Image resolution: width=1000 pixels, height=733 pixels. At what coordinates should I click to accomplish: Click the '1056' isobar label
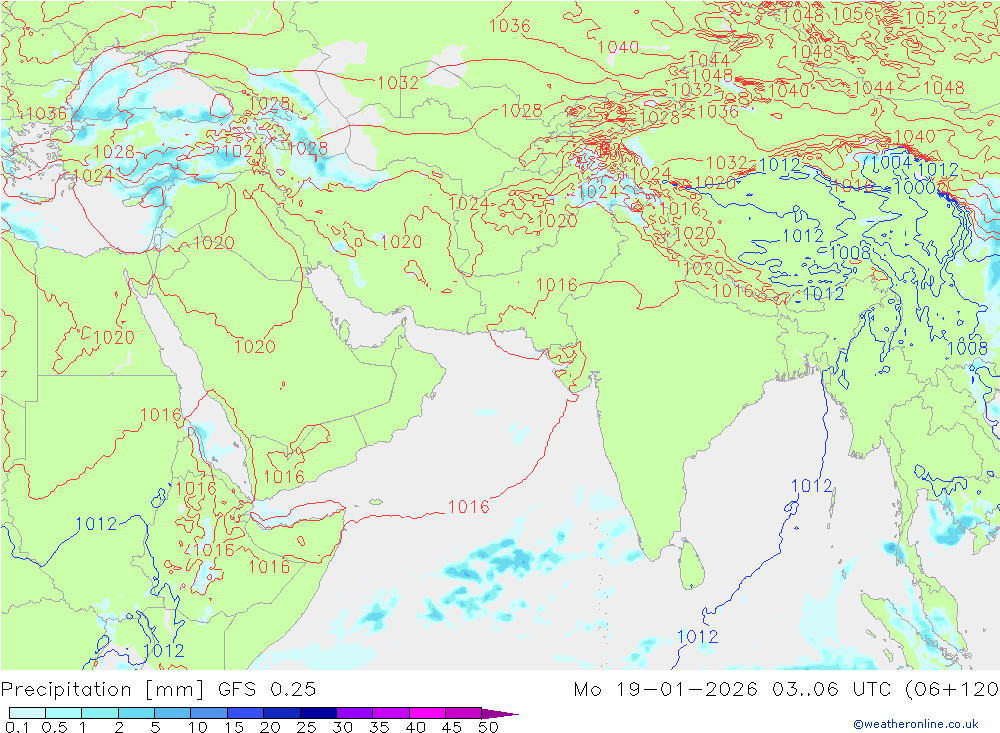(853, 14)
